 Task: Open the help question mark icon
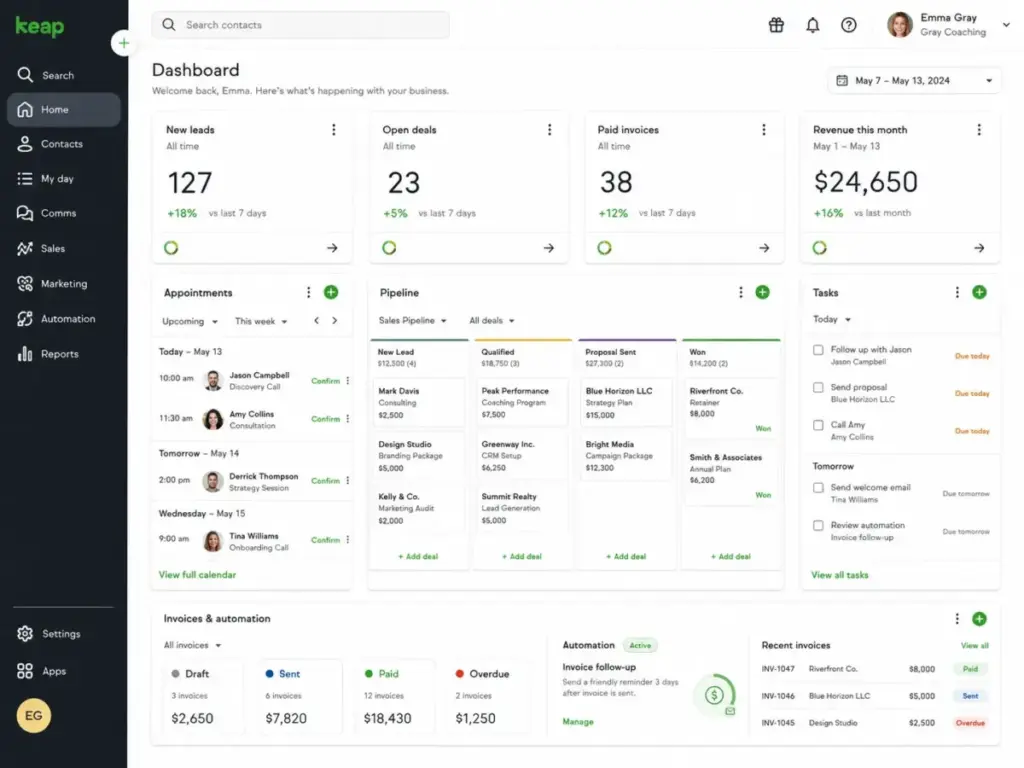(x=848, y=25)
